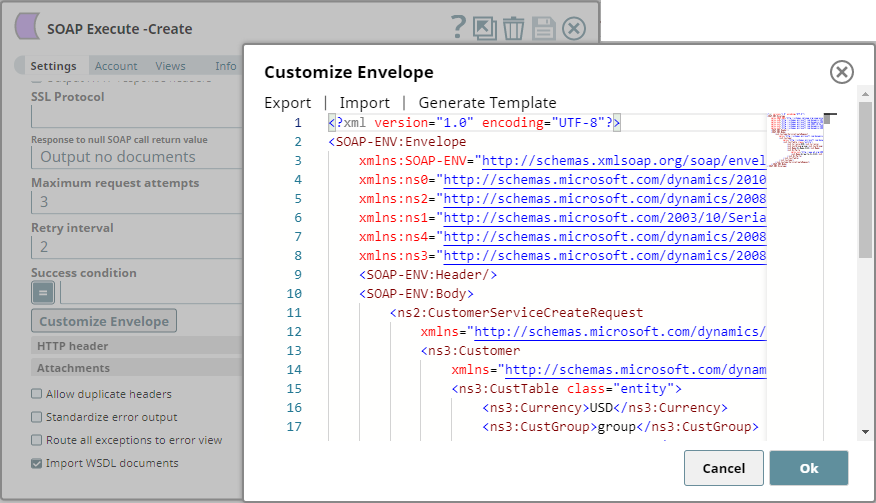Switch to the Account tab
This screenshot has width=876, height=503.
116,66
